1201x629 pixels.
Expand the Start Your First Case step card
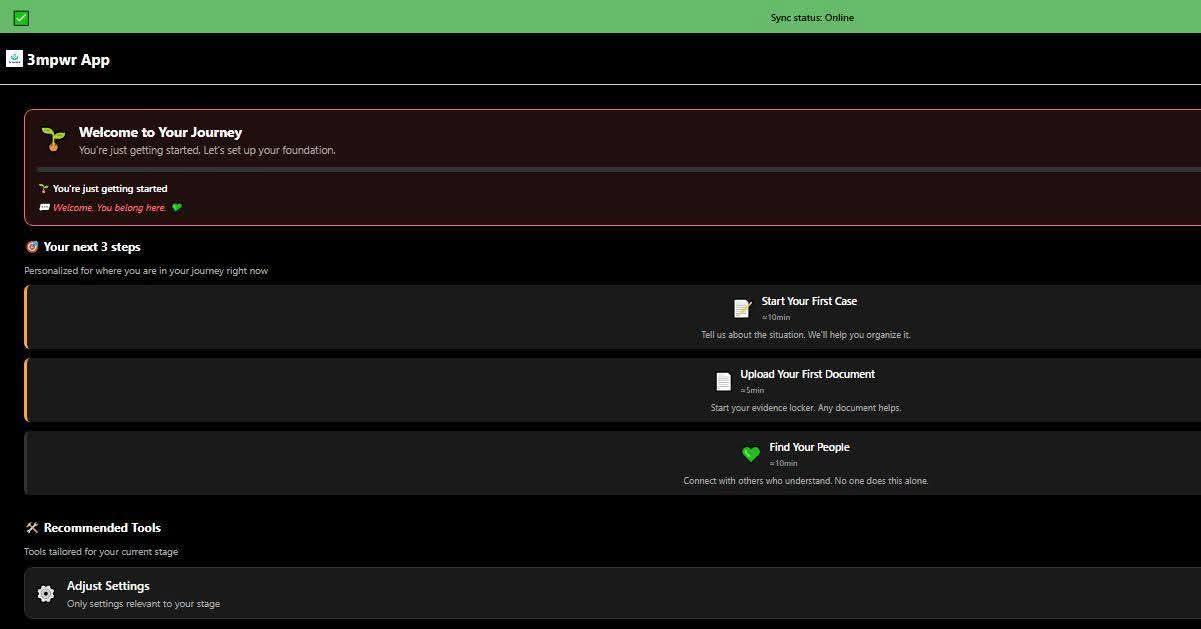coord(600,317)
